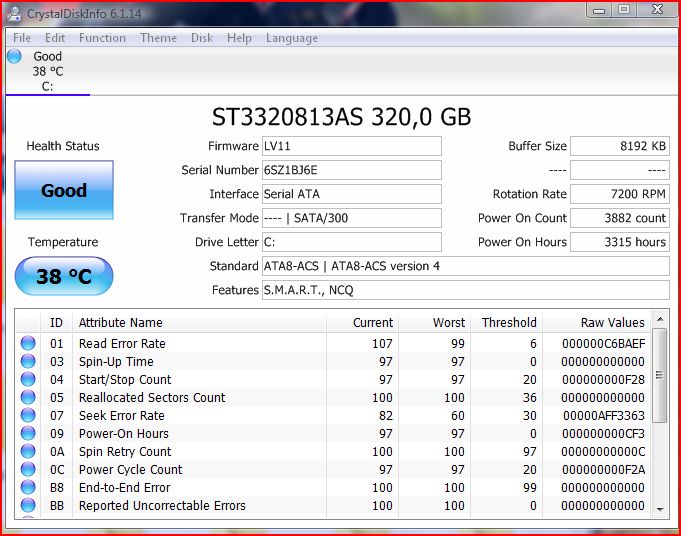Select the Read Error Rate attribute name
This screenshot has width=681, height=536.
click(x=122, y=344)
